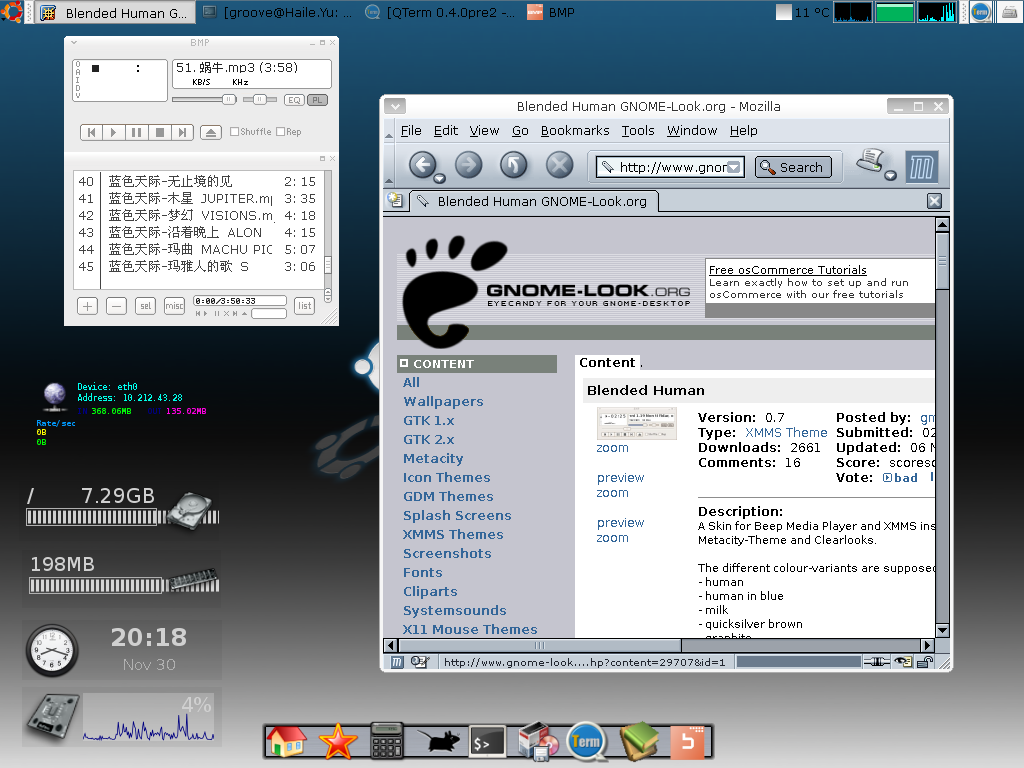Vote 'bad' on Blended Human

900,477
